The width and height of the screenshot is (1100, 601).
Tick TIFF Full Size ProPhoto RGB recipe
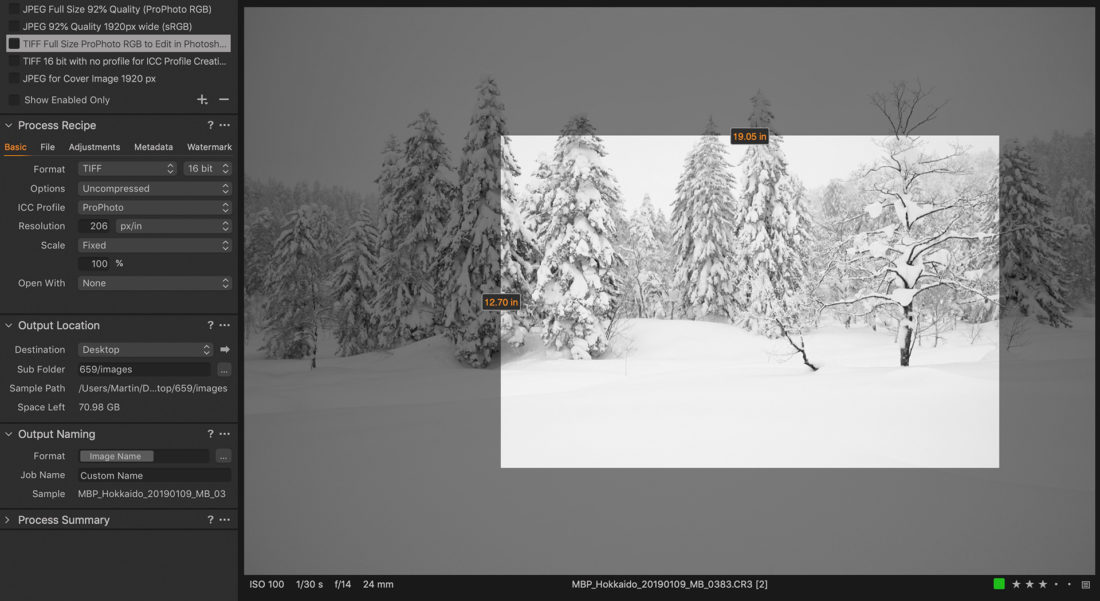pyautogui.click(x=14, y=44)
